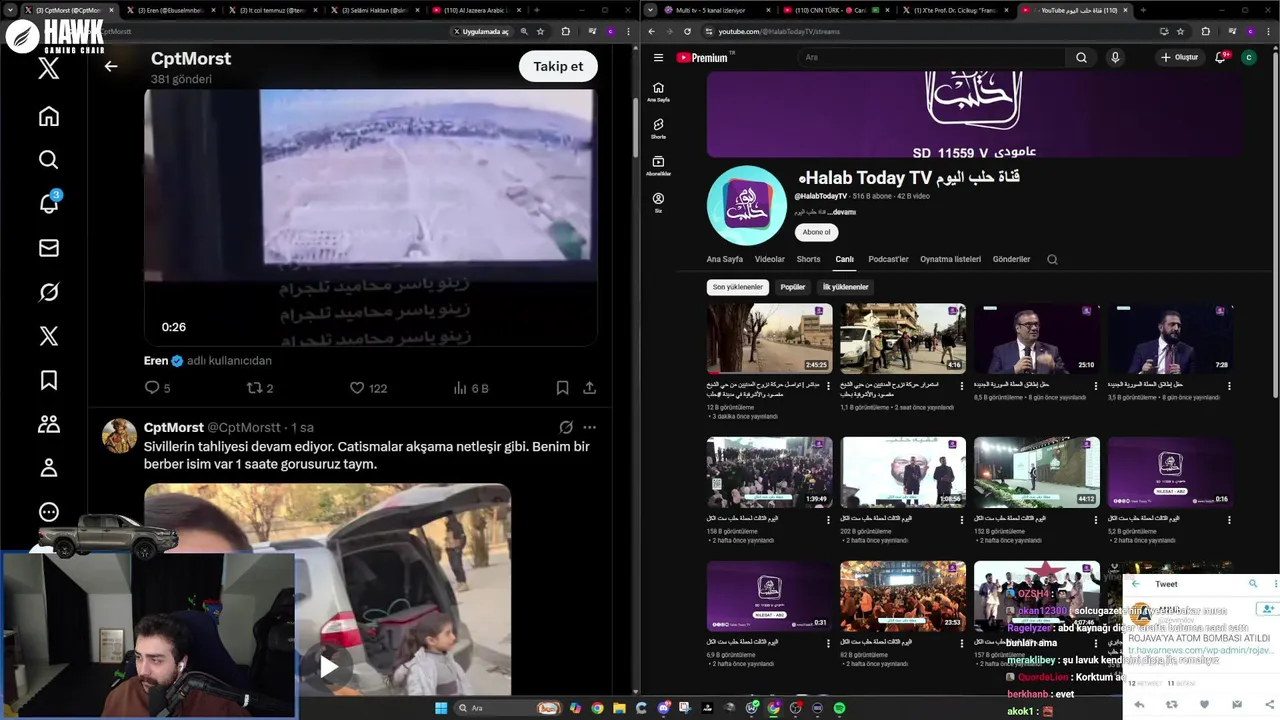The height and width of the screenshot is (720, 1280).
Task: Search within Halab Today TV channel
Action: 1052,259
